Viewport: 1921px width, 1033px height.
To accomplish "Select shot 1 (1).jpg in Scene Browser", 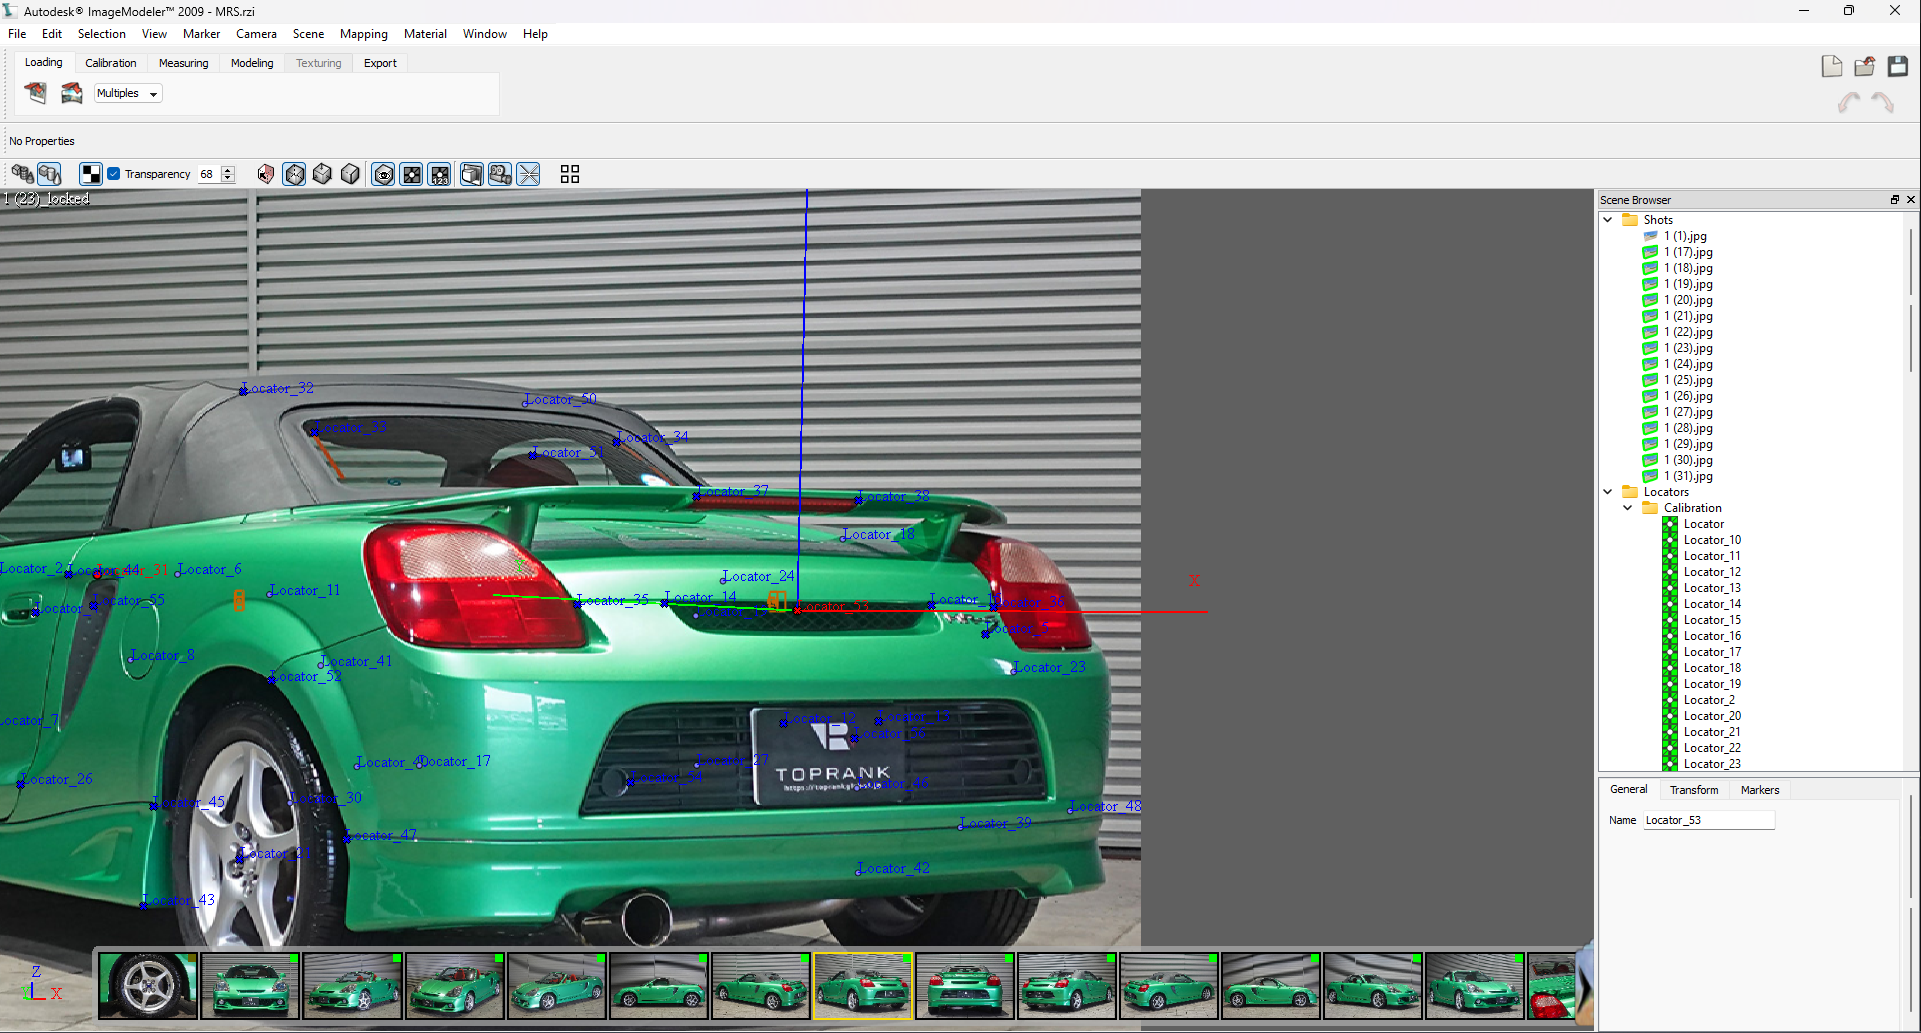I will coord(1685,236).
